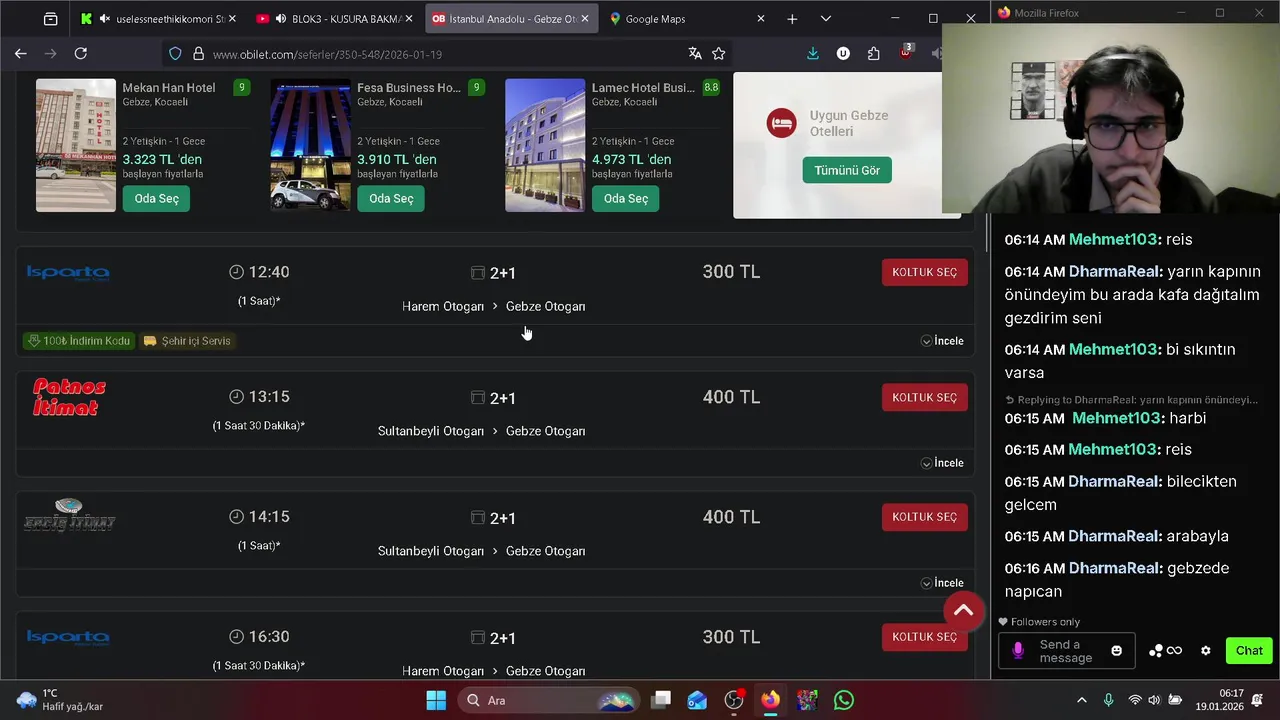Click the uBlock extension icon with badge
The image size is (1280, 720).
pyautogui.click(x=905, y=53)
